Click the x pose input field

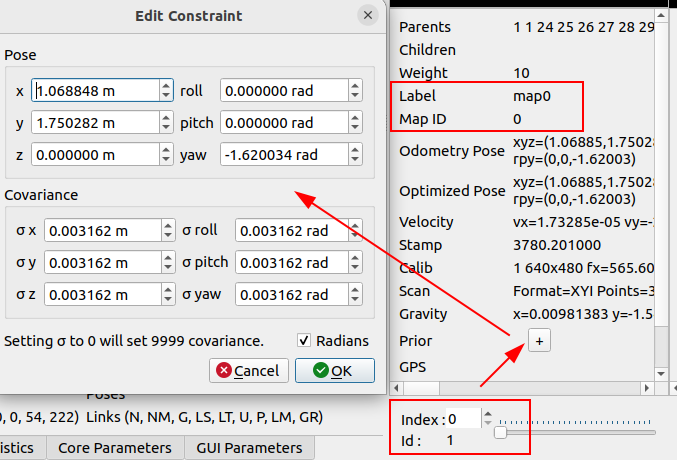click(95, 91)
